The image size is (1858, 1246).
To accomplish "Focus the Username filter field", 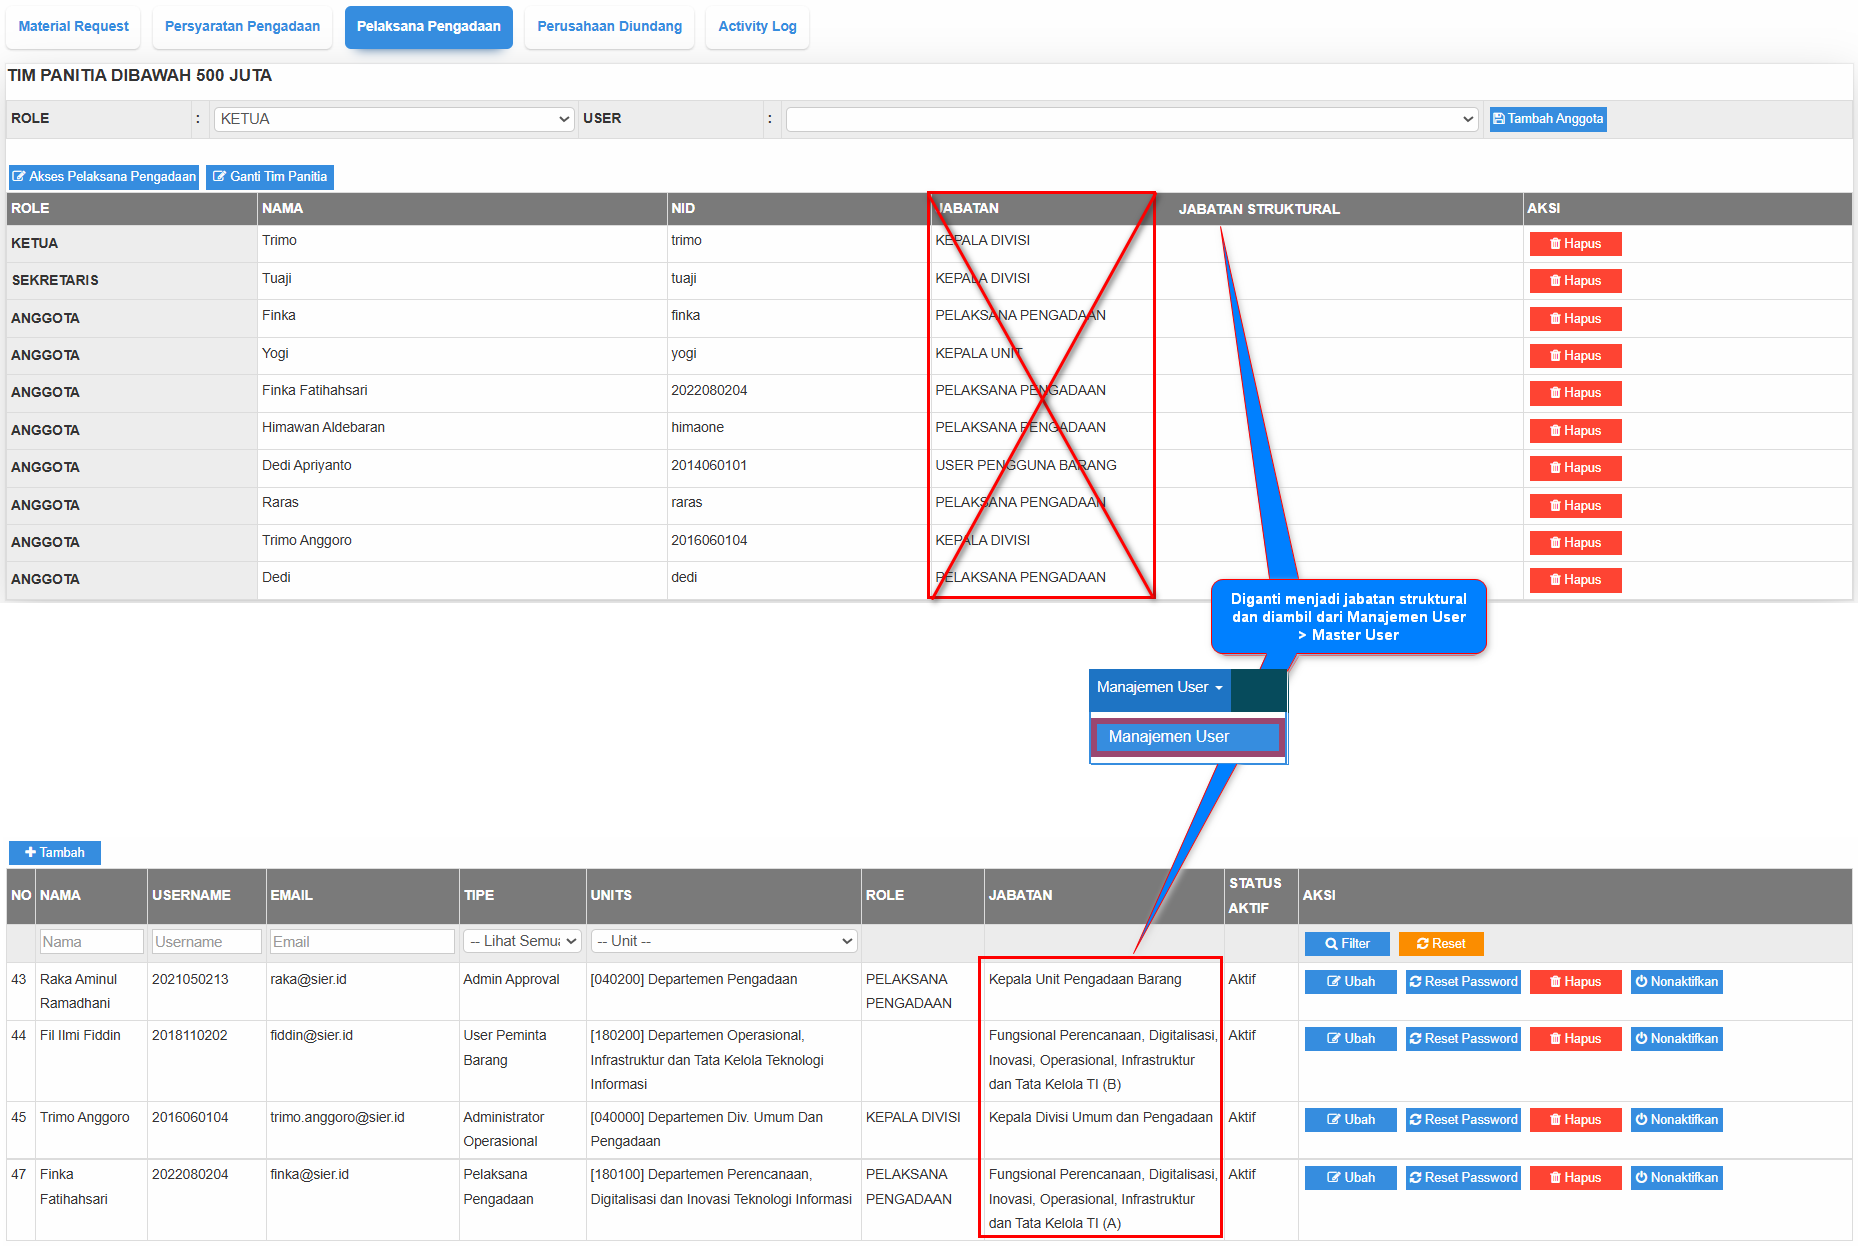I will 207,942.
